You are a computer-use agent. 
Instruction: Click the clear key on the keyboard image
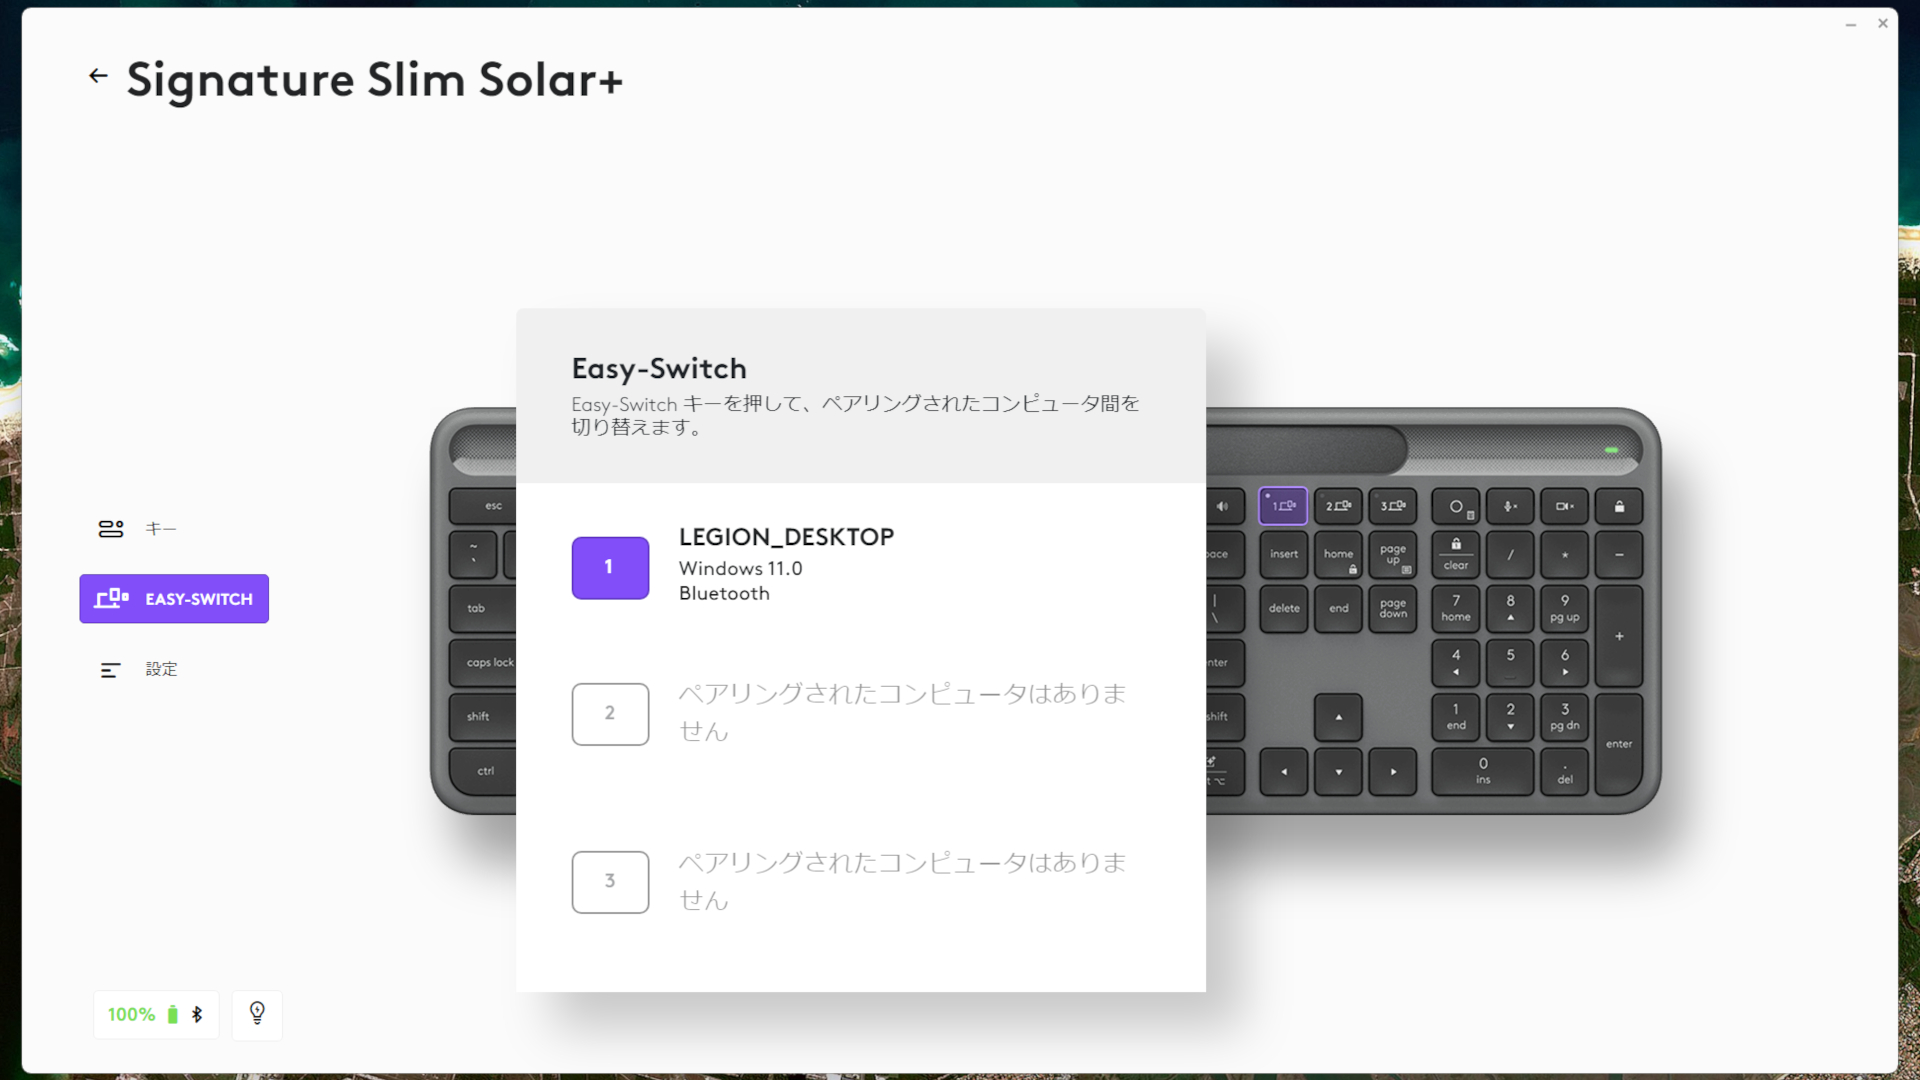pos(1455,554)
